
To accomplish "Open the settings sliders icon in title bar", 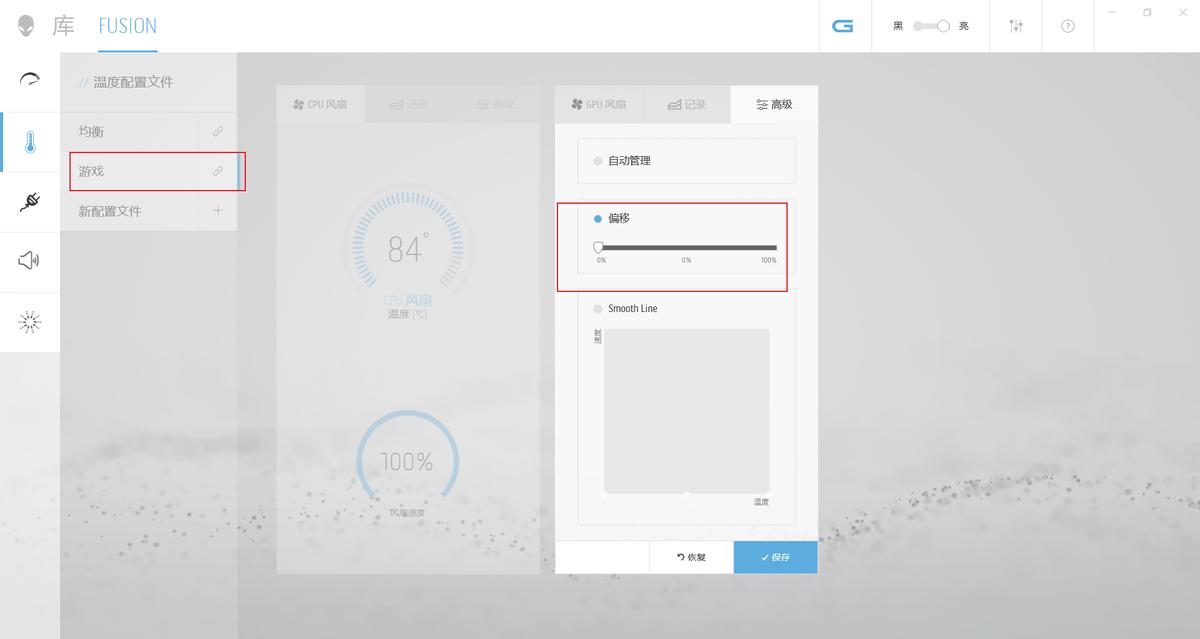I will tap(1016, 26).
